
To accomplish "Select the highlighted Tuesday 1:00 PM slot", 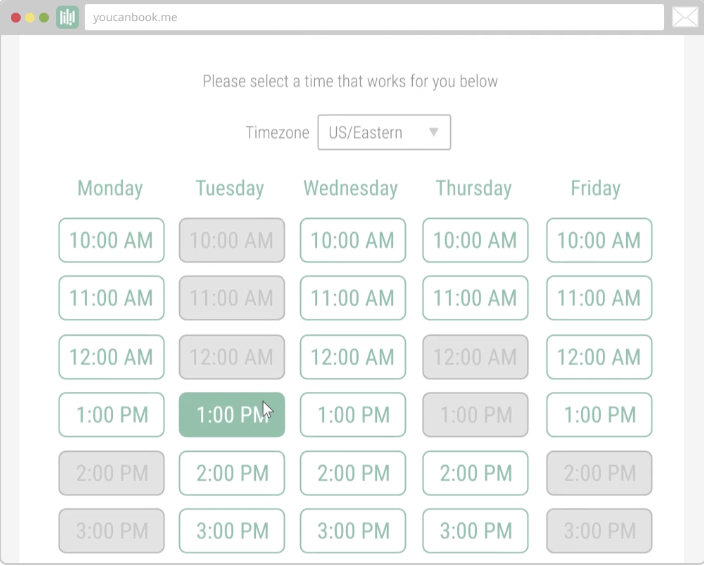I will [231, 415].
